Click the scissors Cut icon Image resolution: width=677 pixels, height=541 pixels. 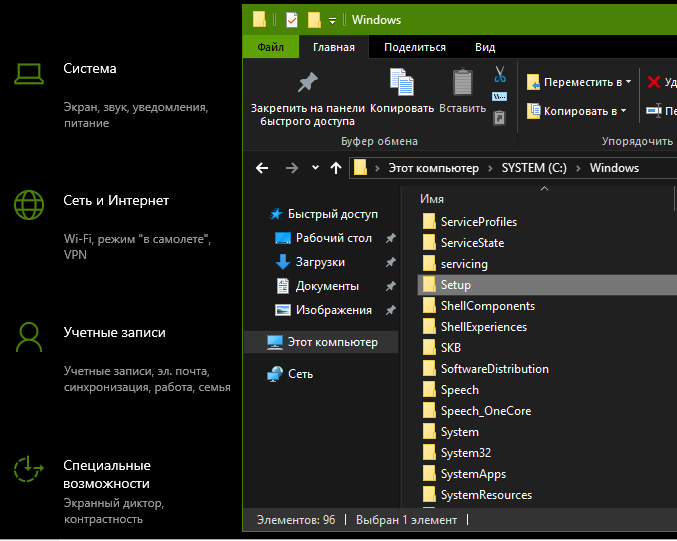(500, 74)
